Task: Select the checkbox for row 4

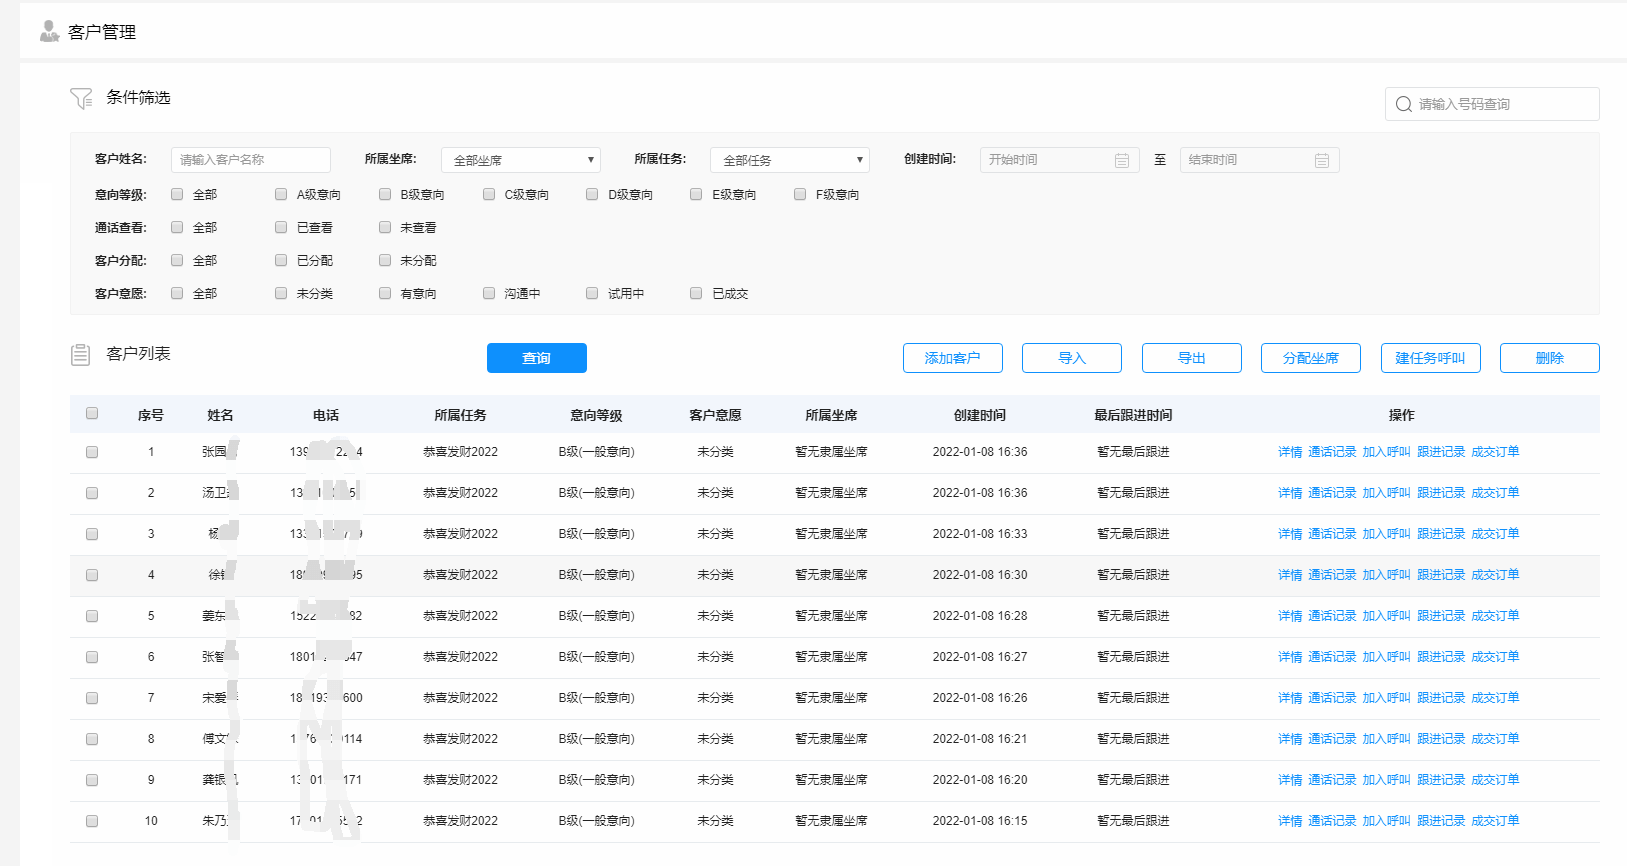Action: click(x=92, y=575)
